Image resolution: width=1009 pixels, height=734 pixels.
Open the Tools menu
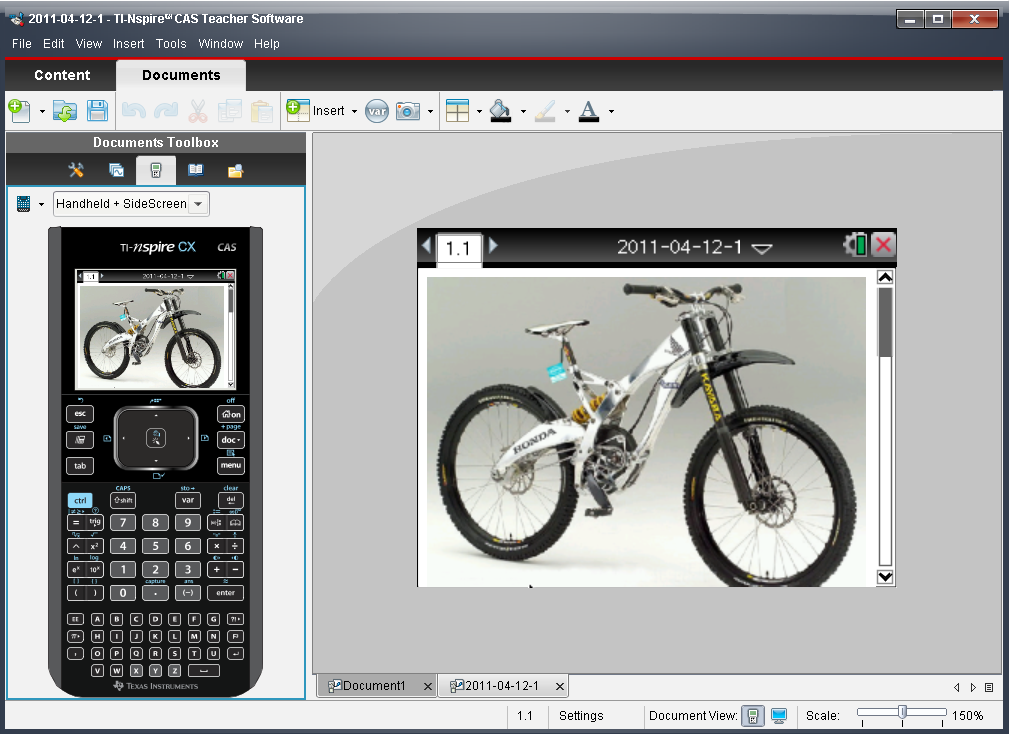pyautogui.click(x=171, y=44)
